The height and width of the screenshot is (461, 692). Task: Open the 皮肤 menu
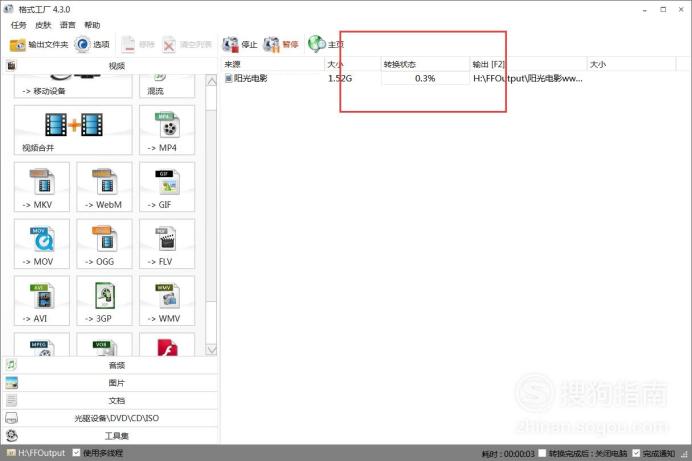(x=43, y=25)
